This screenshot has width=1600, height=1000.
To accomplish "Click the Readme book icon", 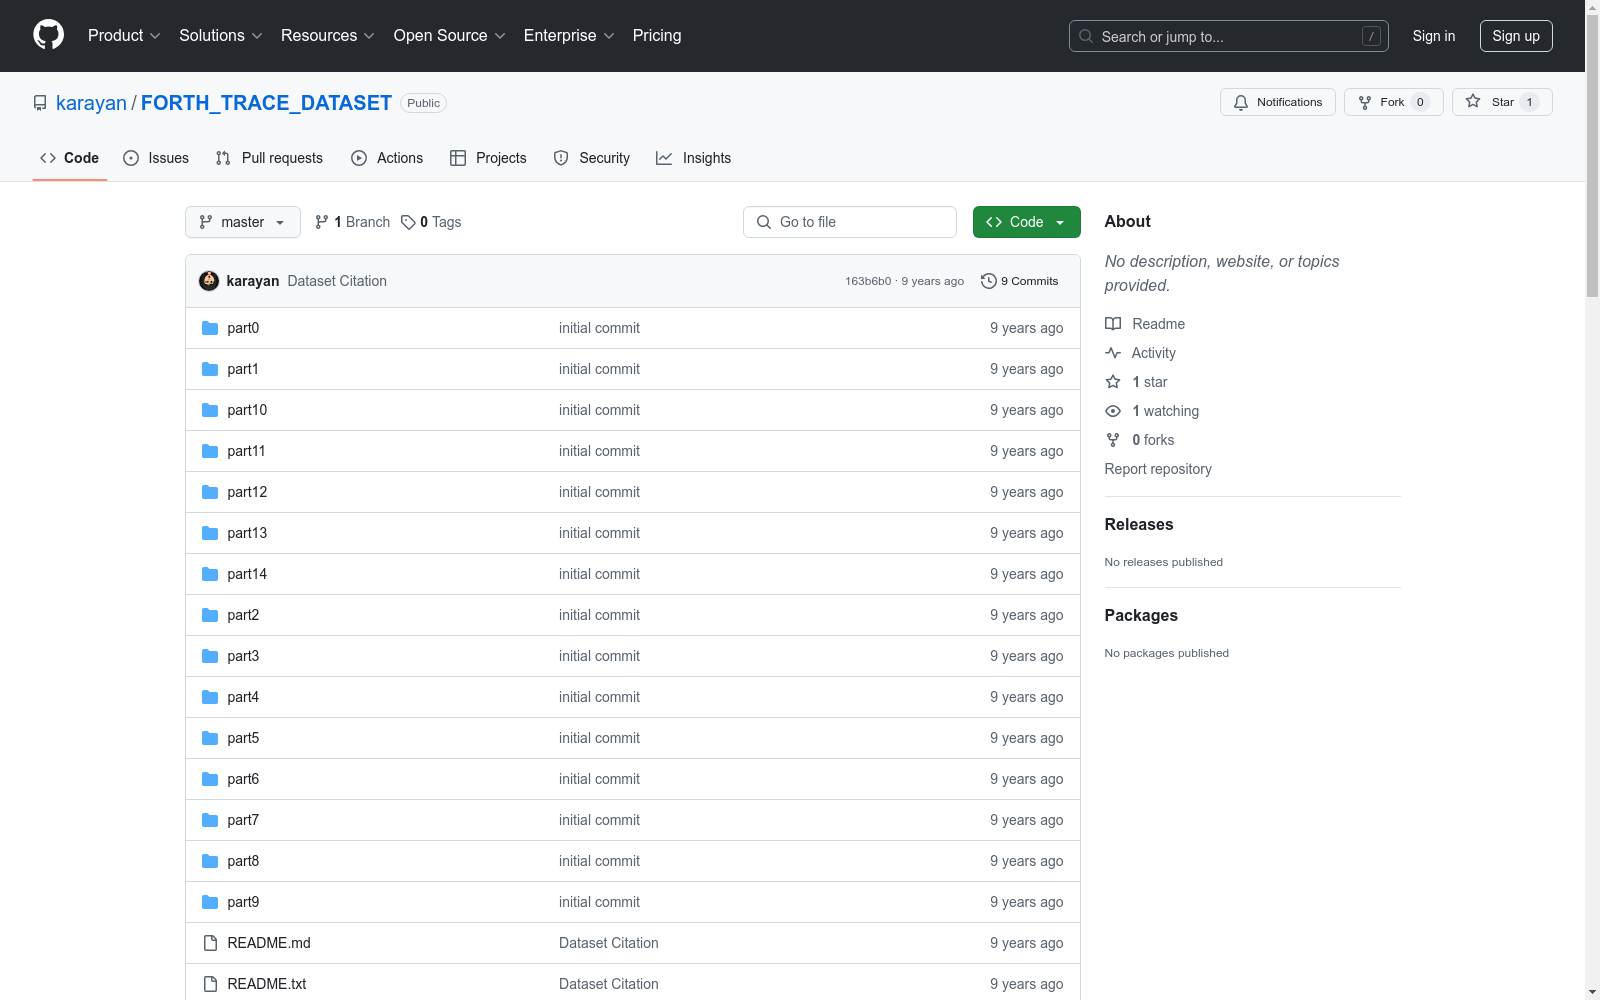I will click(x=1113, y=324).
